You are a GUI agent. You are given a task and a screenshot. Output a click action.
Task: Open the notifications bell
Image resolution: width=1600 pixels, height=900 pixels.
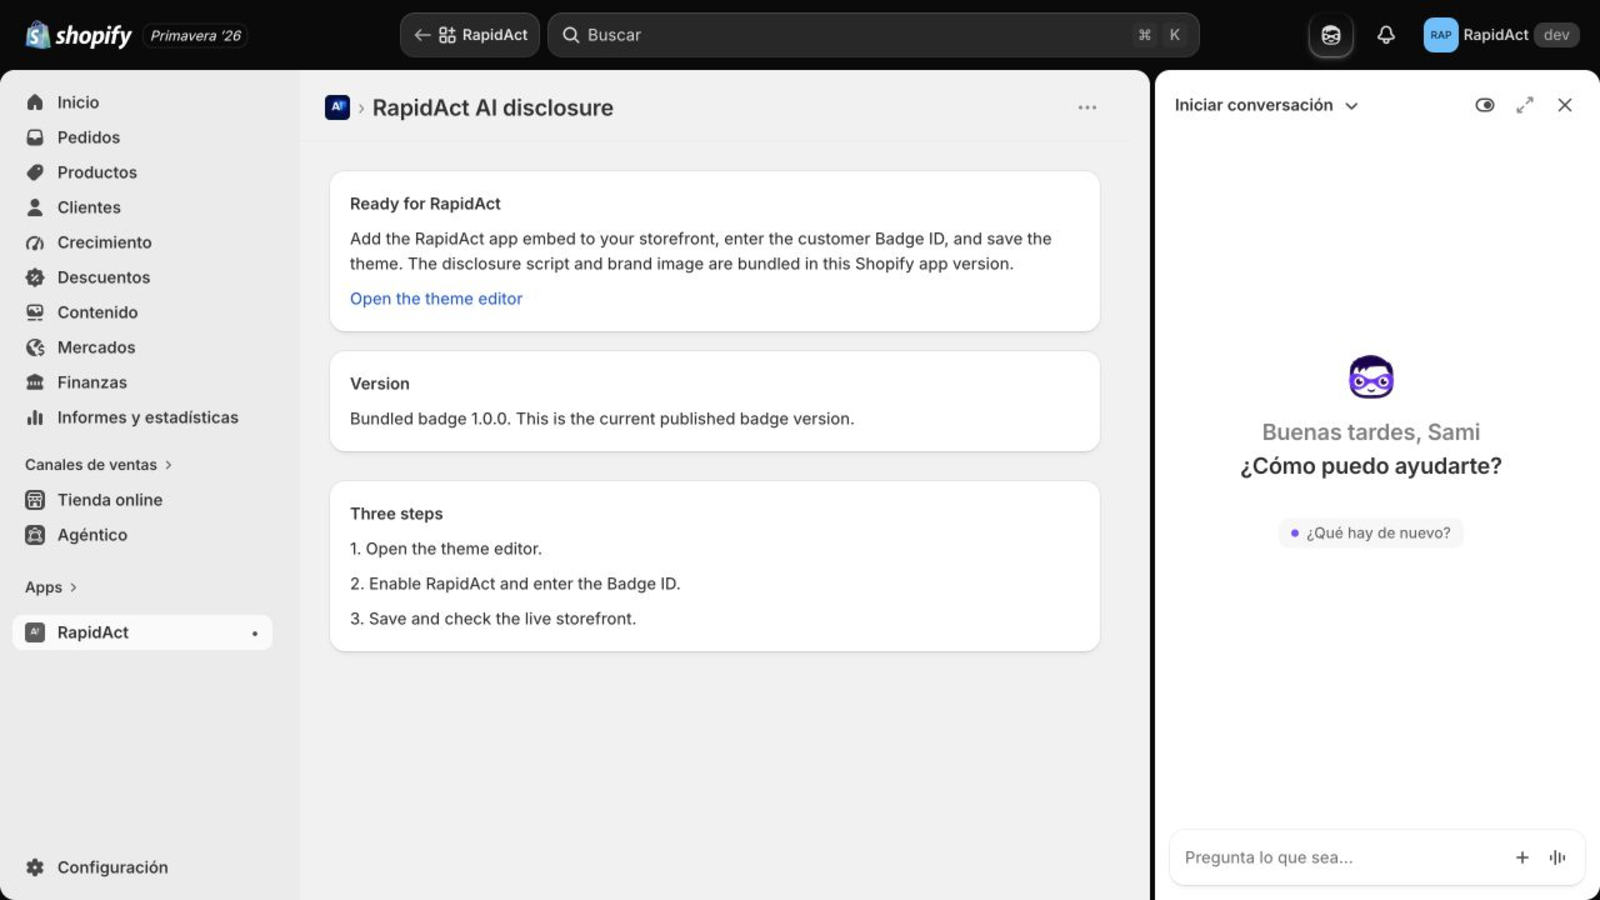[x=1386, y=35]
